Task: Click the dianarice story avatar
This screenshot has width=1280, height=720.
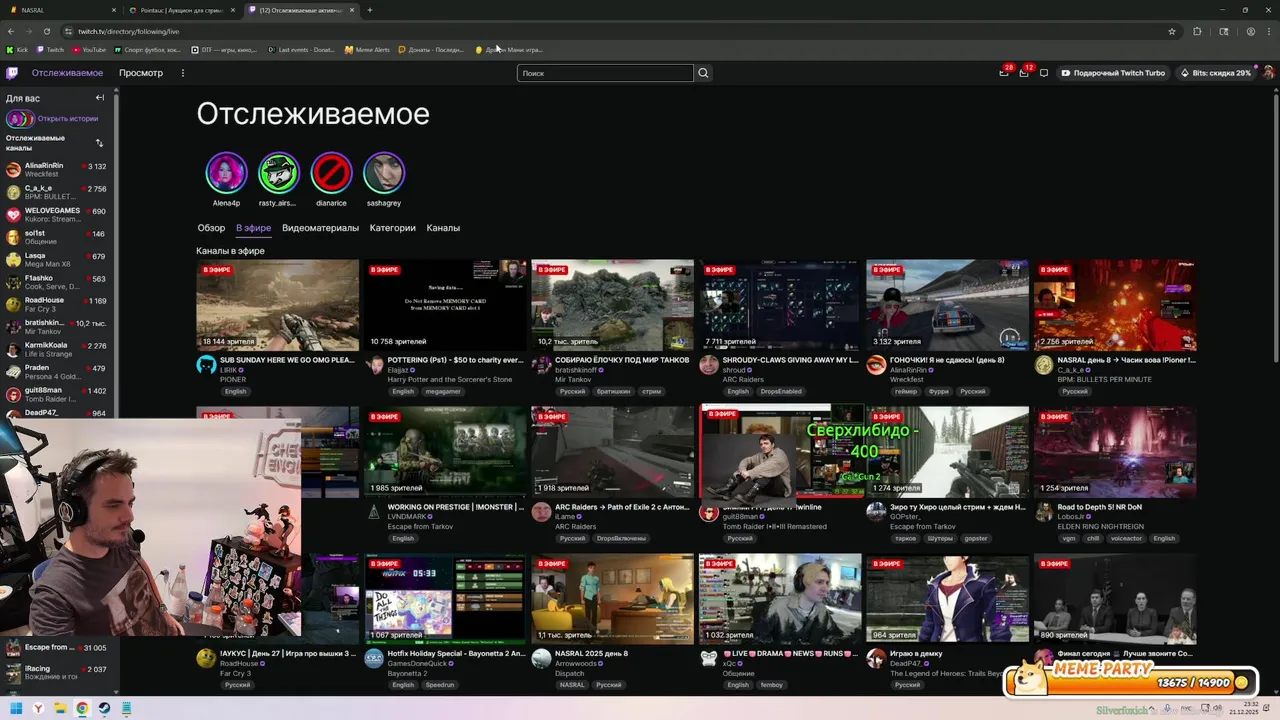Action: click(331, 173)
